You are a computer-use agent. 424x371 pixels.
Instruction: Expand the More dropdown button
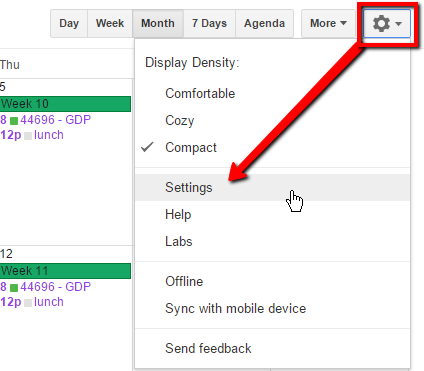pyautogui.click(x=328, y=23)
